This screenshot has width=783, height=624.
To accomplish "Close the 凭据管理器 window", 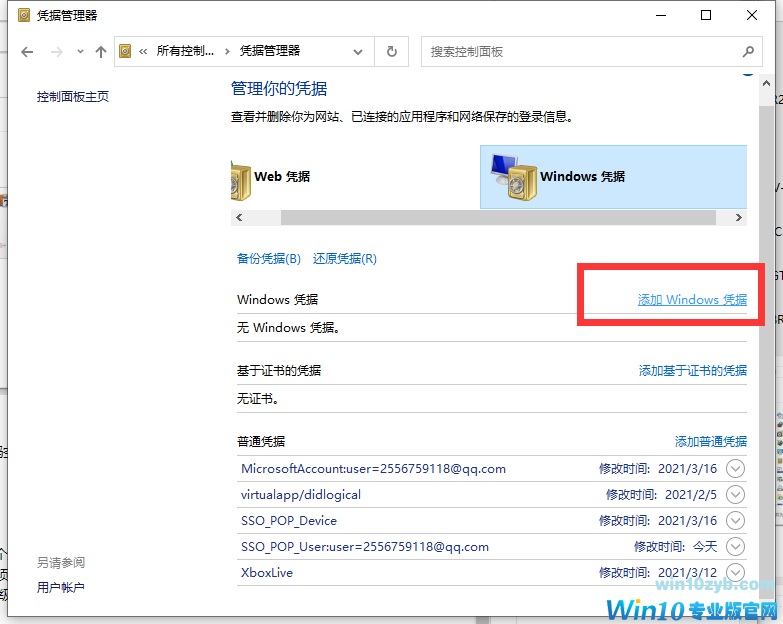I will point(752,15).
